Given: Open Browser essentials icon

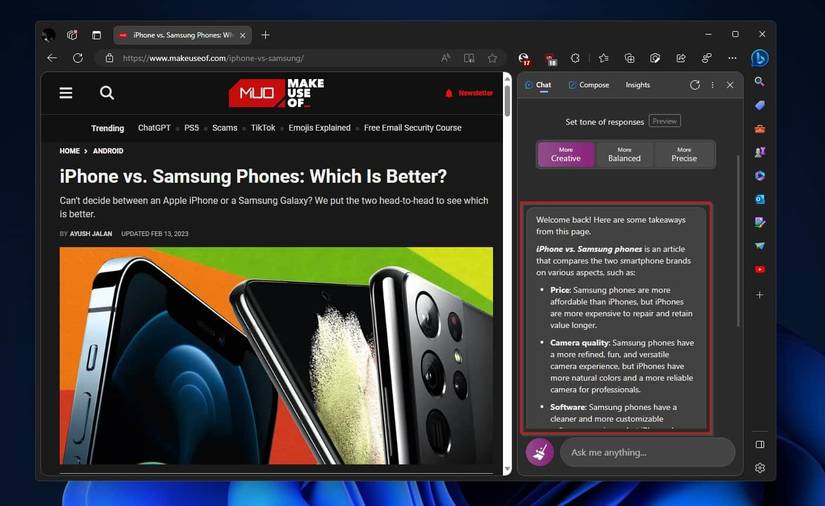Looking at the screenshot, I should point(655,58).
